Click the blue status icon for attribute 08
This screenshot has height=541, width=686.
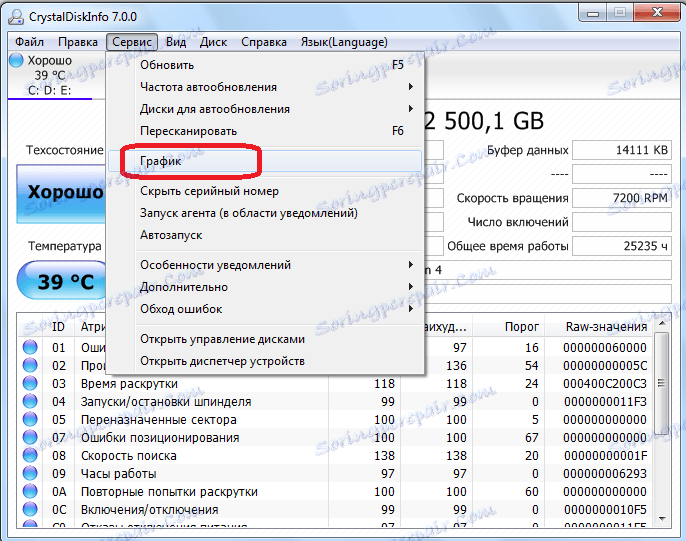[30, 455]
